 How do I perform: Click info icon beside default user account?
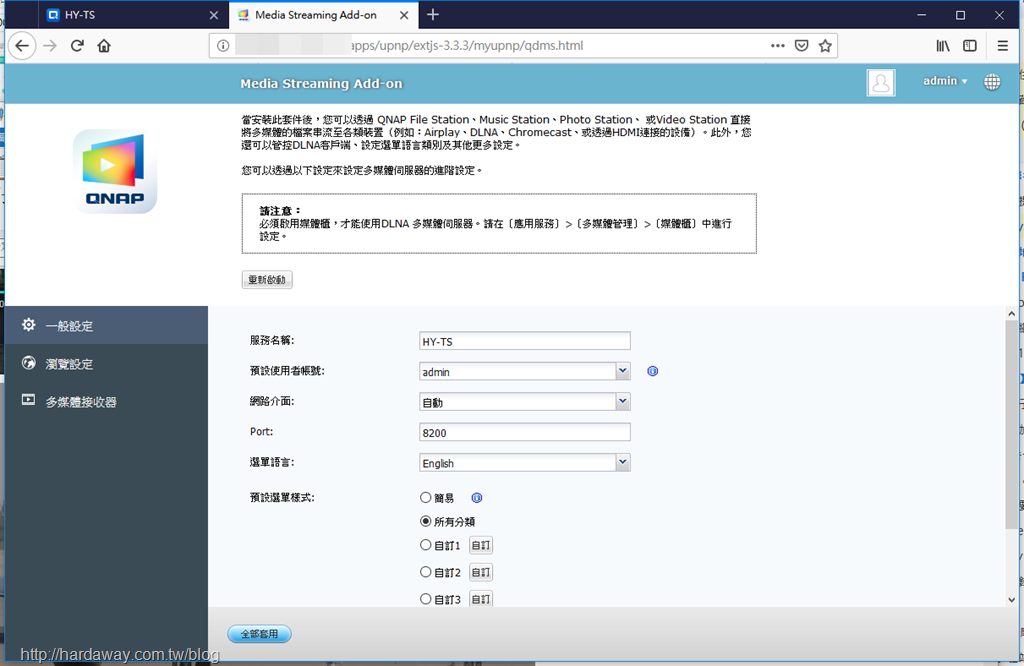pos(652,371)
